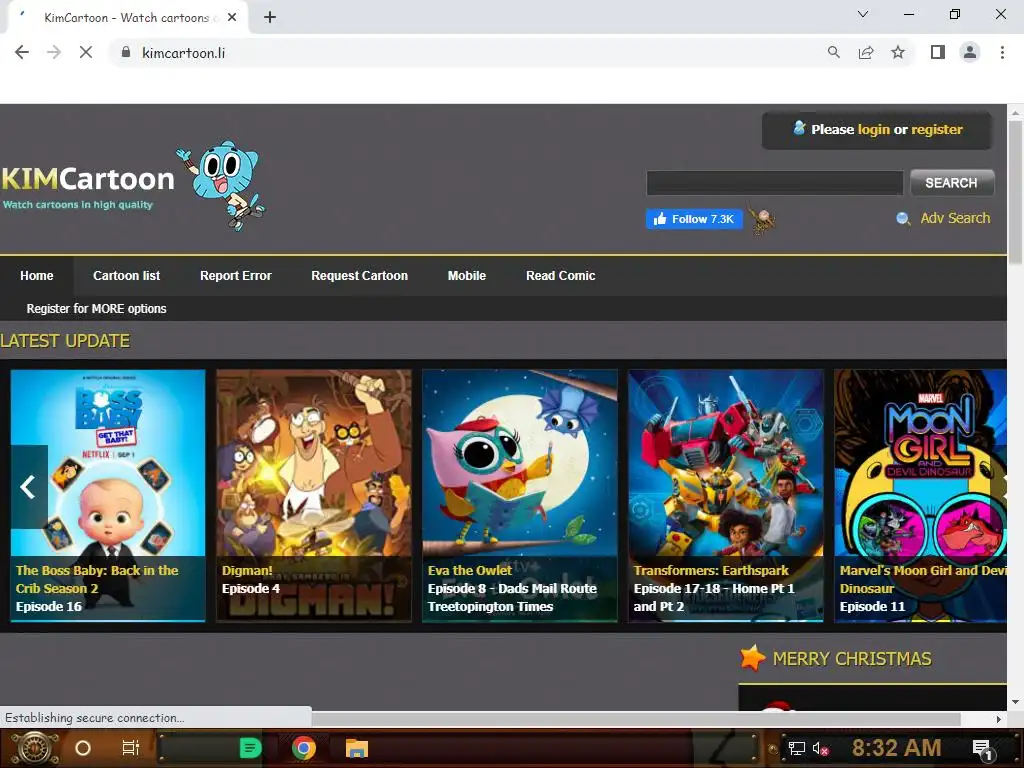Stop the page from loading
Image resolution: width=1024 pixels, height=768 pixels.
(x=86, y=52)
